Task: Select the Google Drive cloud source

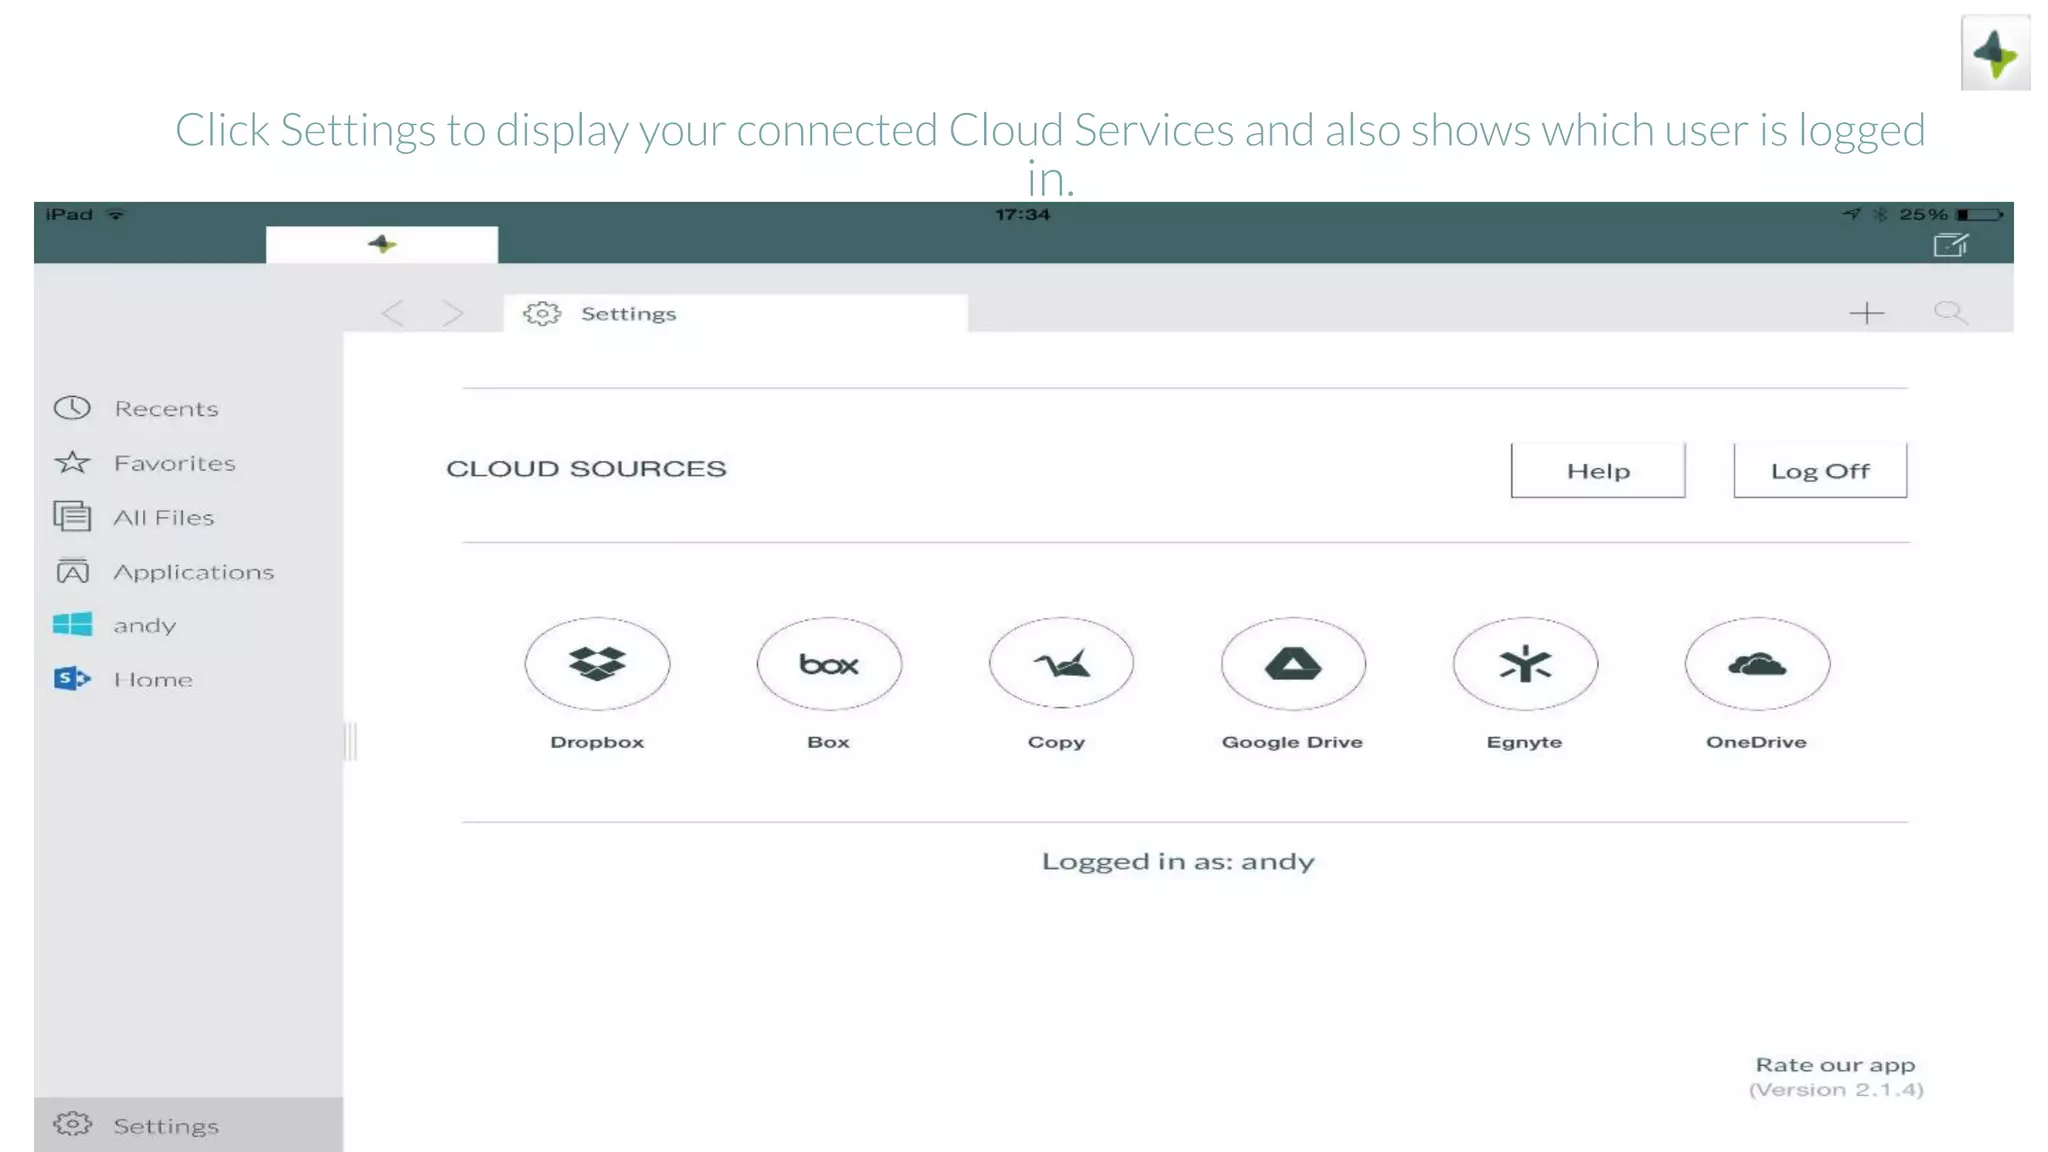Action: (1293, 664)
